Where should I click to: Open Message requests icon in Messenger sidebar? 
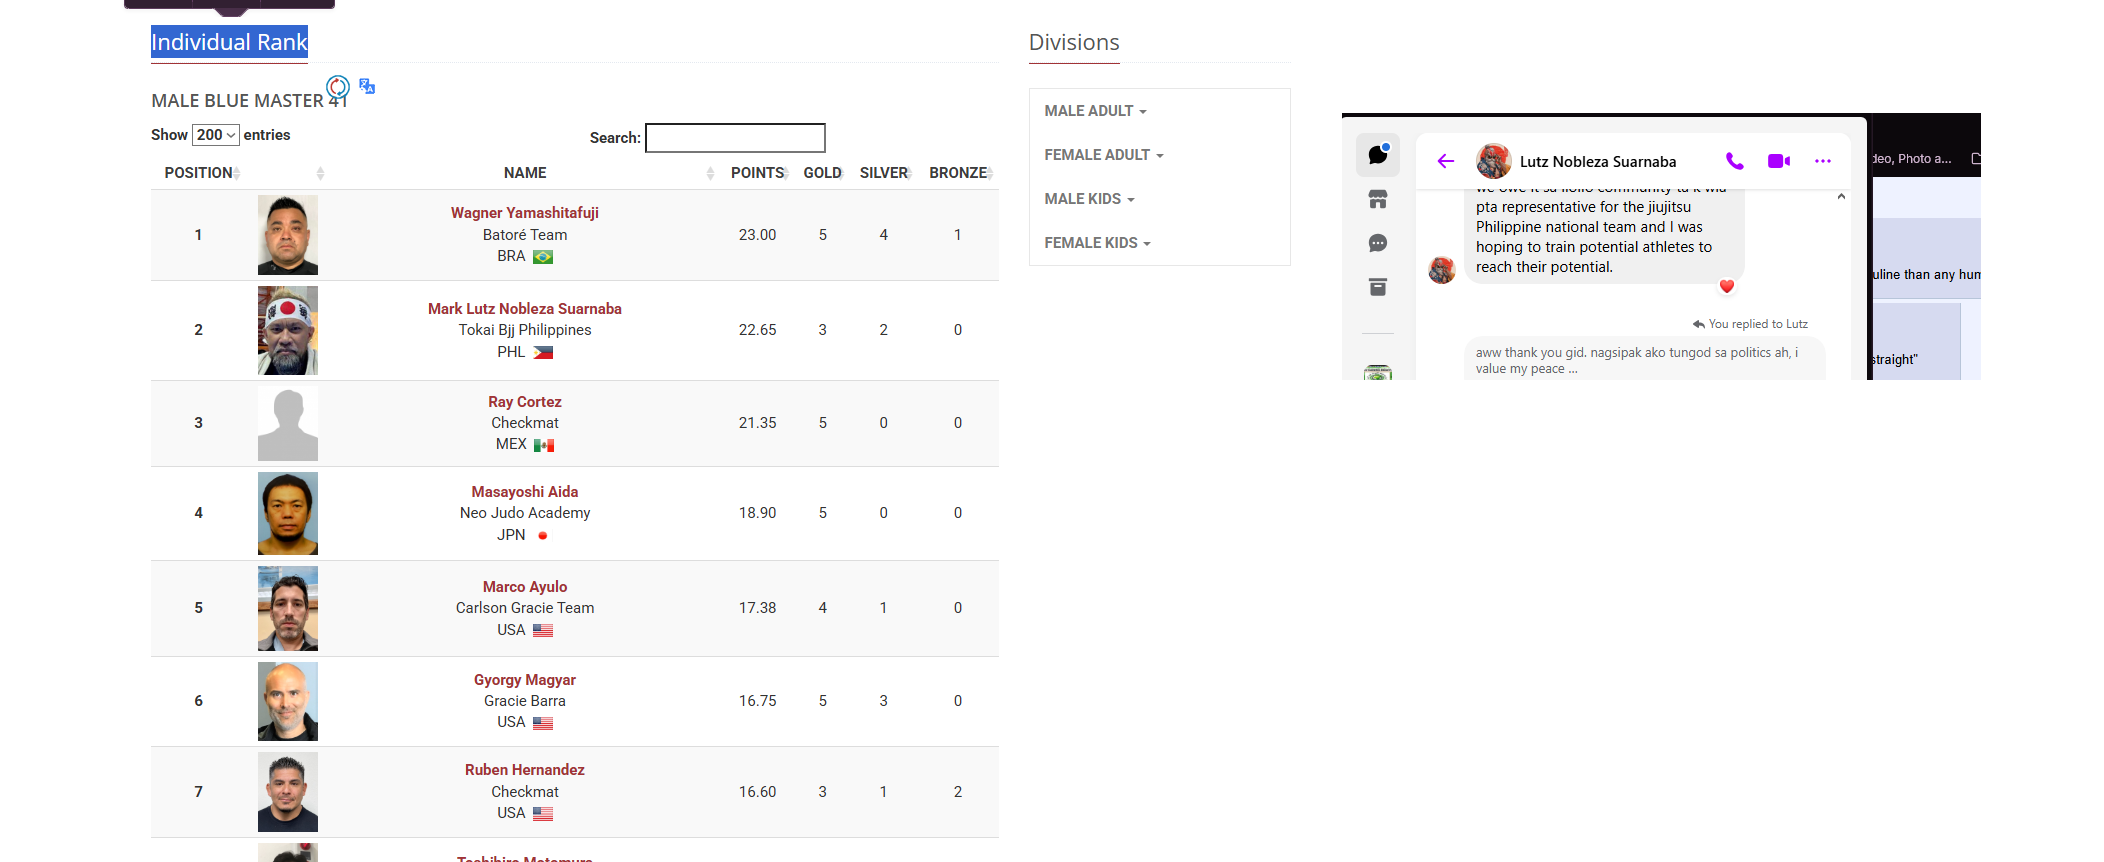pos(1378,243)
